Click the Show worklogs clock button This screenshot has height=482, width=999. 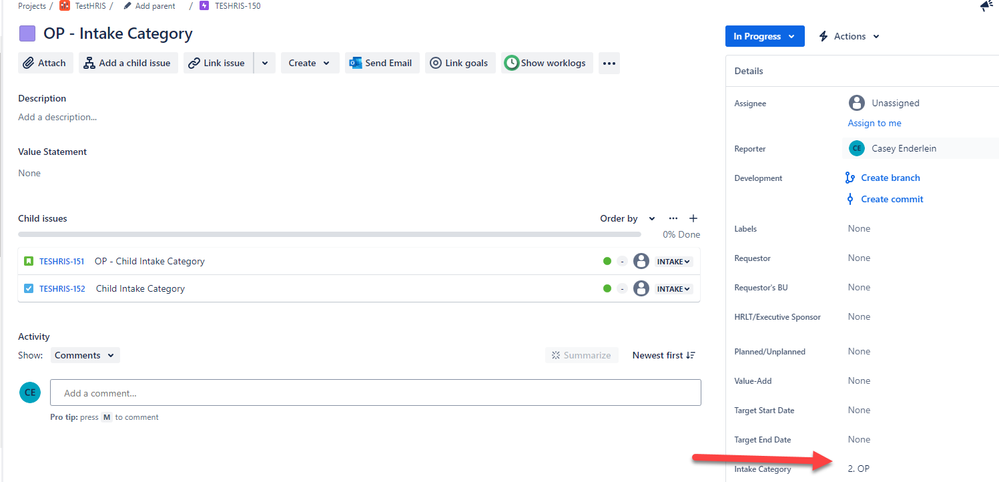547,63
